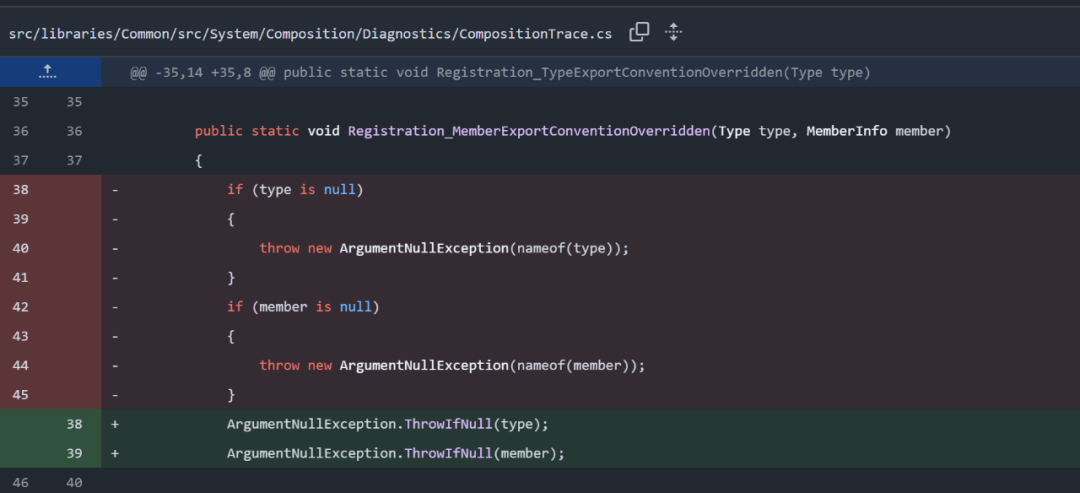This screenshot has width=1080, height=493.
Task: Click new line number 36
Action: (x=74, y=131)
